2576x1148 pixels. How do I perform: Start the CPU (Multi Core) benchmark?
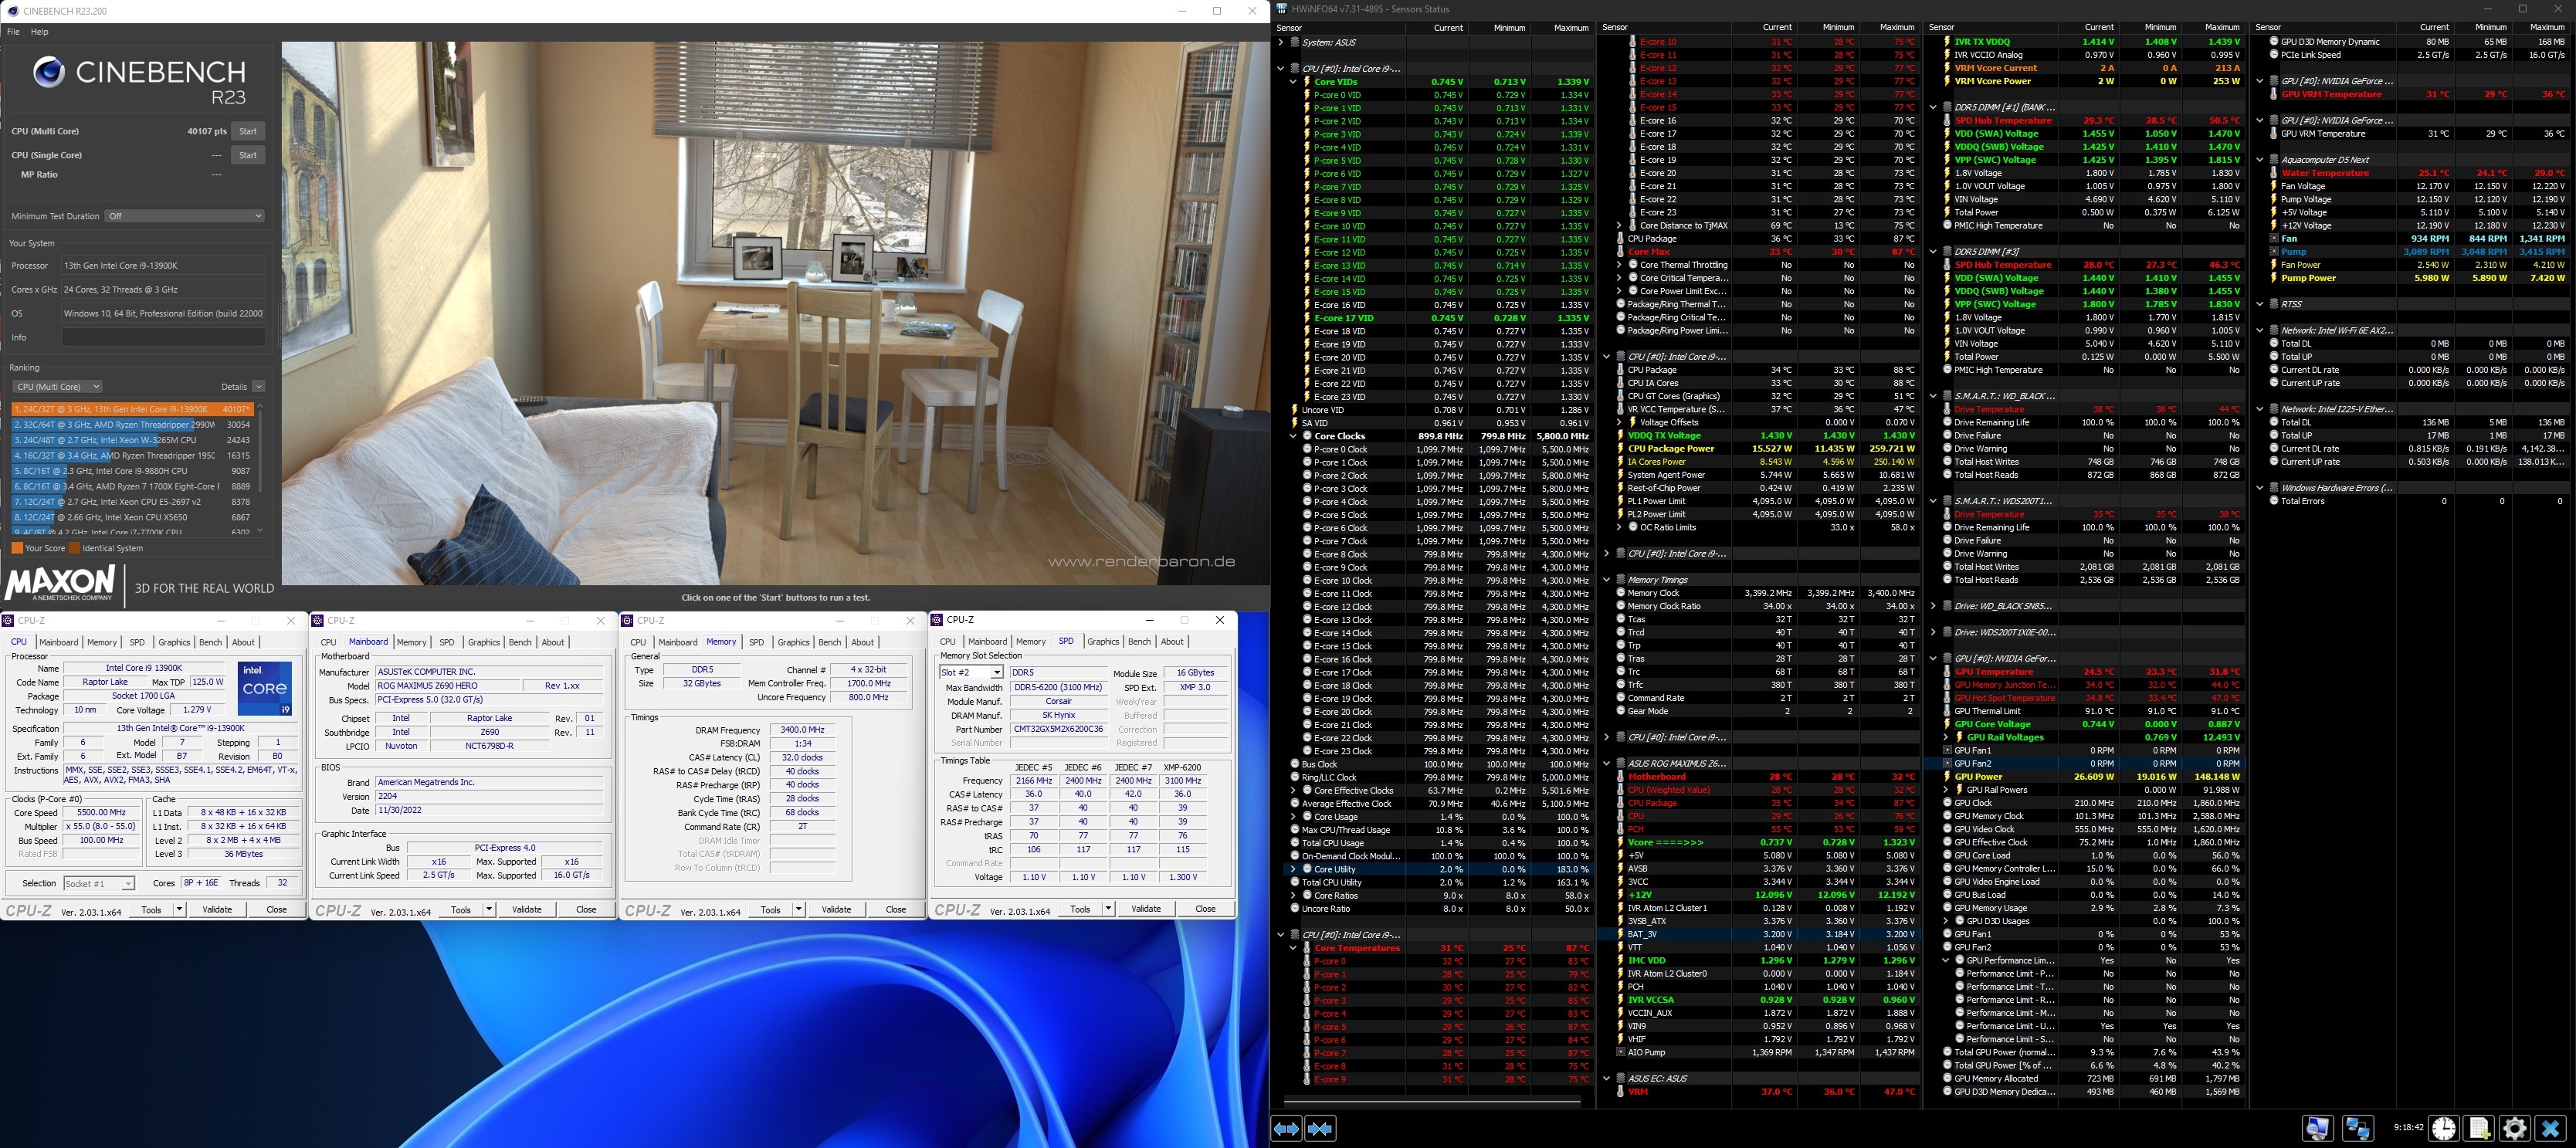pyautogui.click(x=248, y=131)
